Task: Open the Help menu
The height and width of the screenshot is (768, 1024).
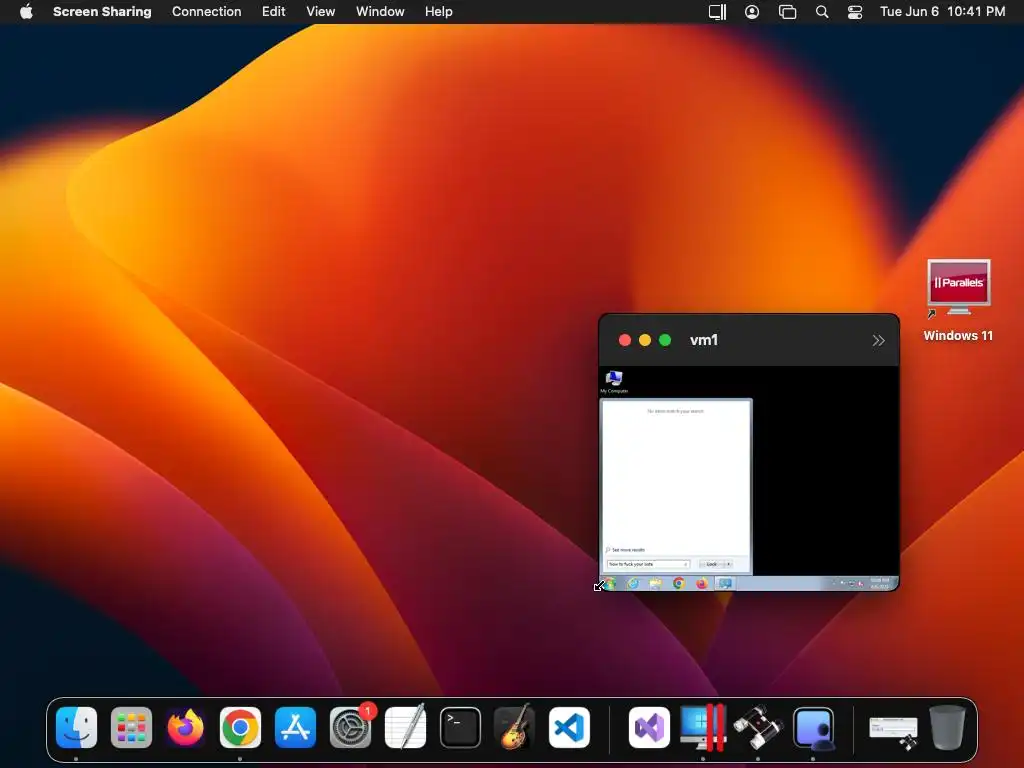Action: [439, 11]
